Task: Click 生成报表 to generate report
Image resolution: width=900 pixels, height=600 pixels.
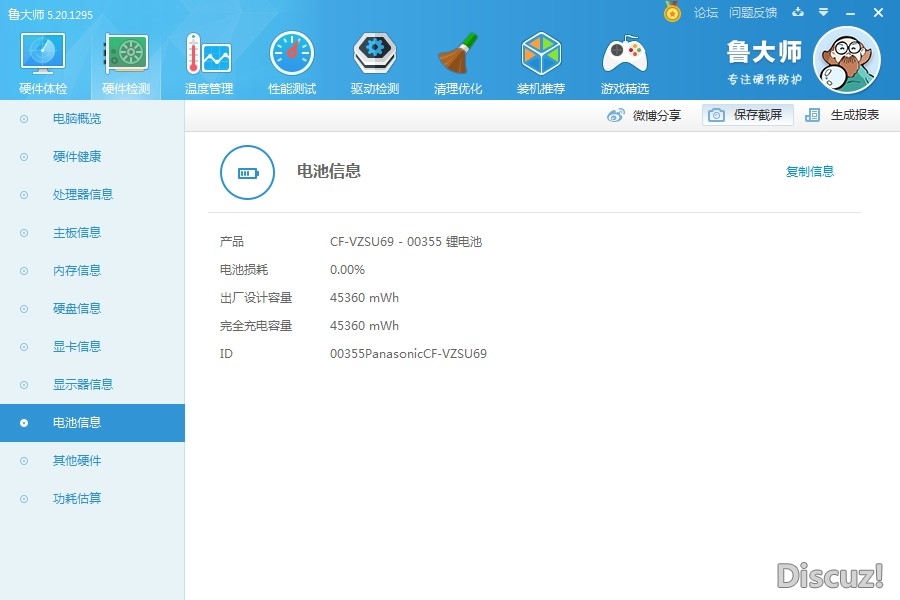Action: coord(843,115)
